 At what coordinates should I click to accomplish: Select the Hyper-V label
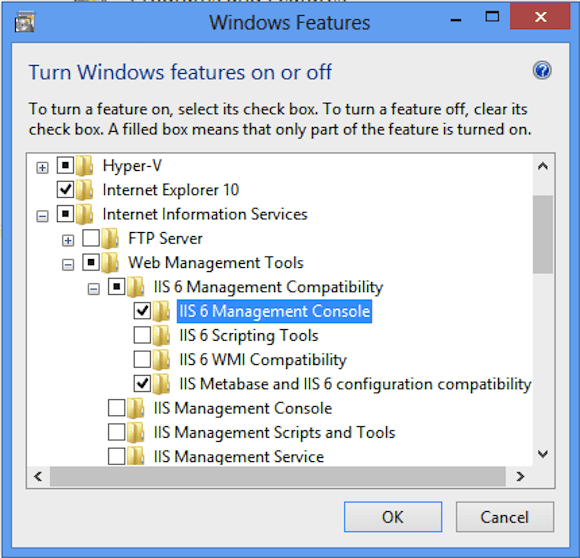pyautogui.click(x=132, y=166)
